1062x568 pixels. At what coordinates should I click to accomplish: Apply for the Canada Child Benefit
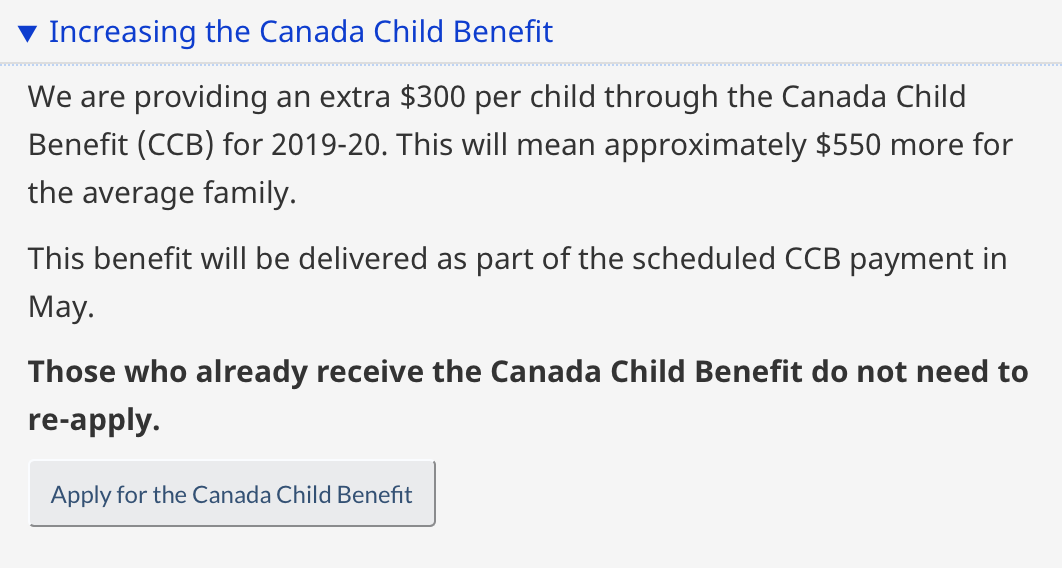tap(232, 494)
